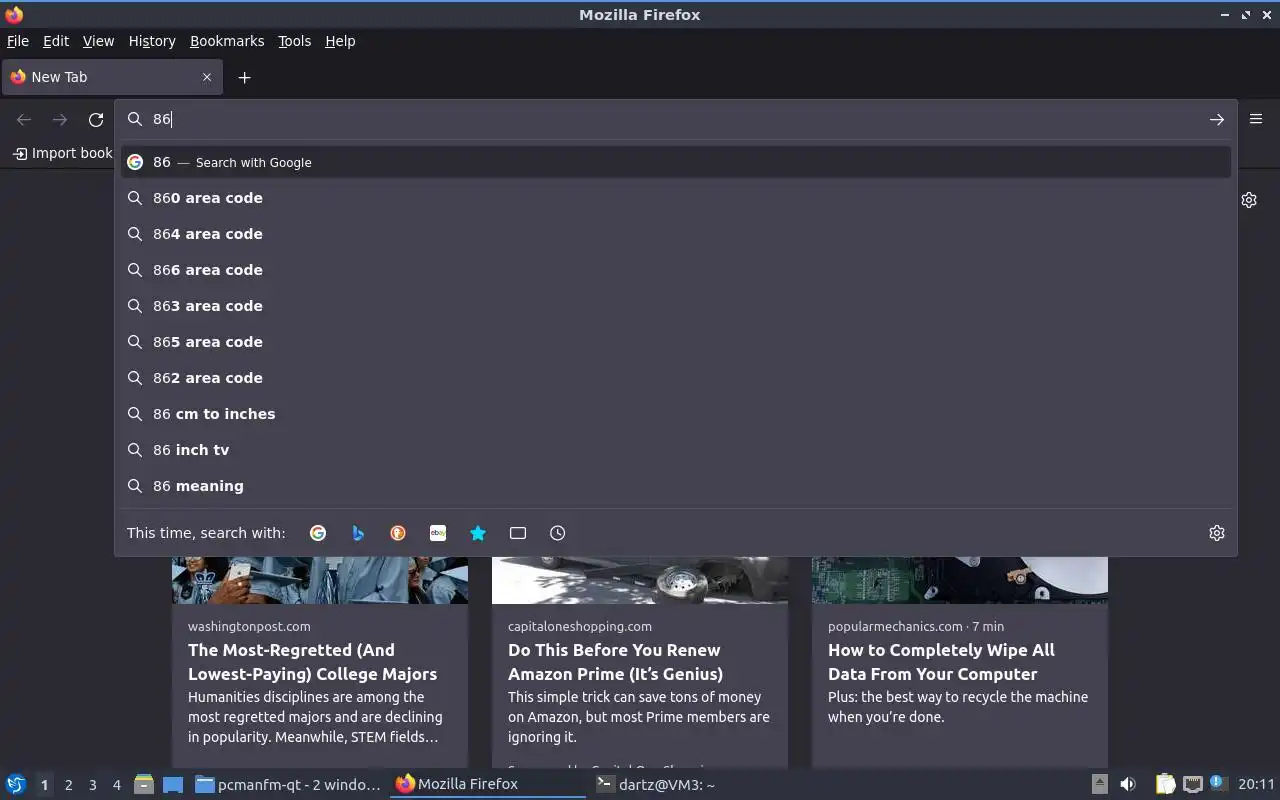1280x800 pixels.
Task: Select the 864 area code suggestion
Action: [676, 234]
